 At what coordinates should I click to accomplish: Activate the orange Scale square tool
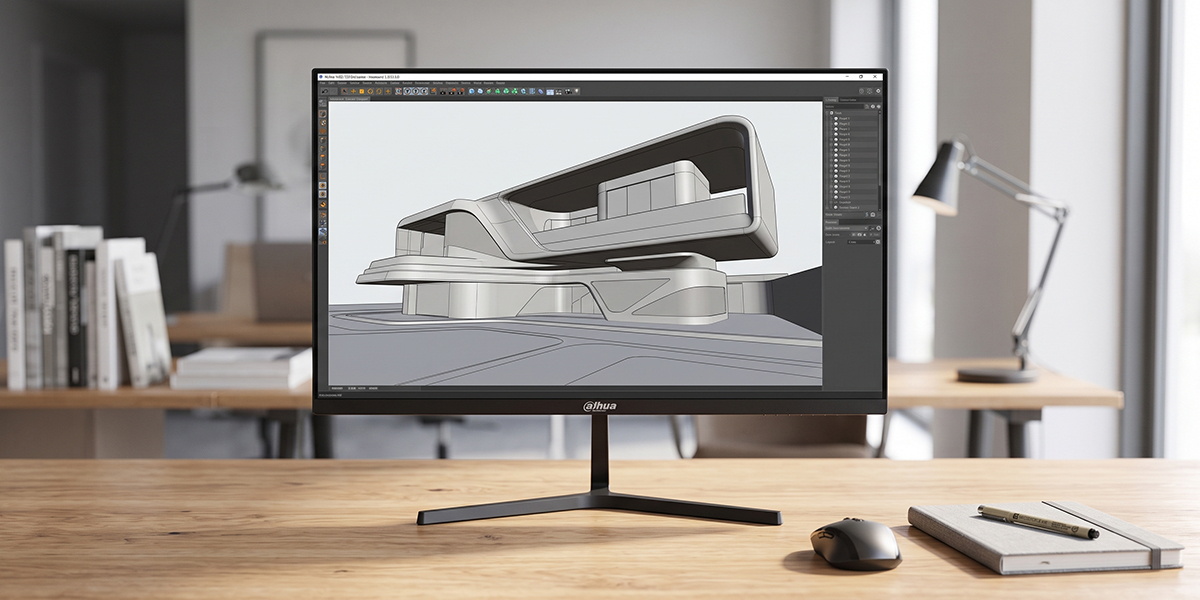[362, 91]
